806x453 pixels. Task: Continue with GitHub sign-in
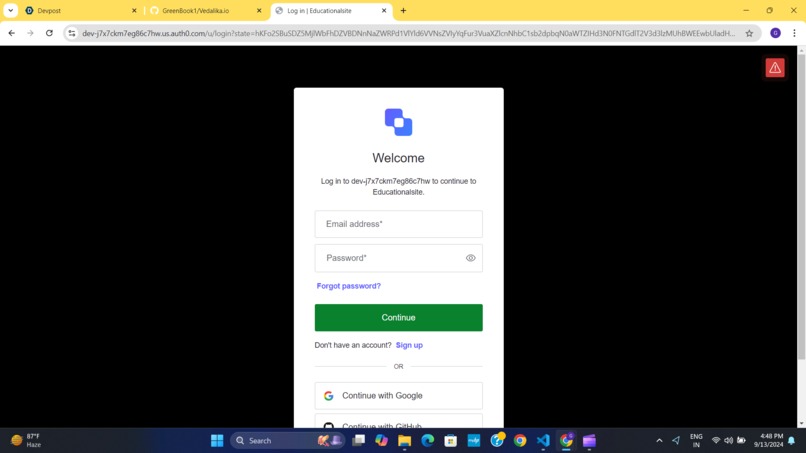tap(398, 422)
